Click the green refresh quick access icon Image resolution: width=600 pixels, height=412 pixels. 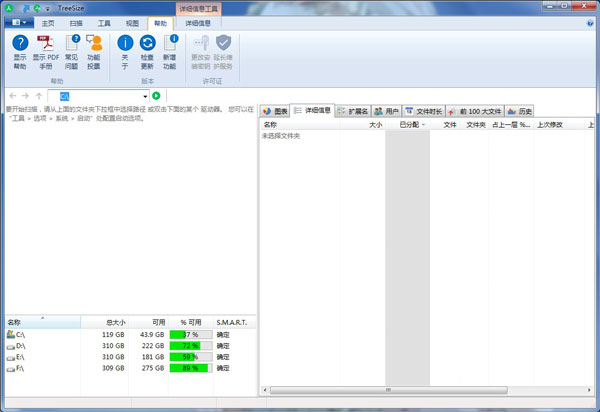[x=37, y=8]
